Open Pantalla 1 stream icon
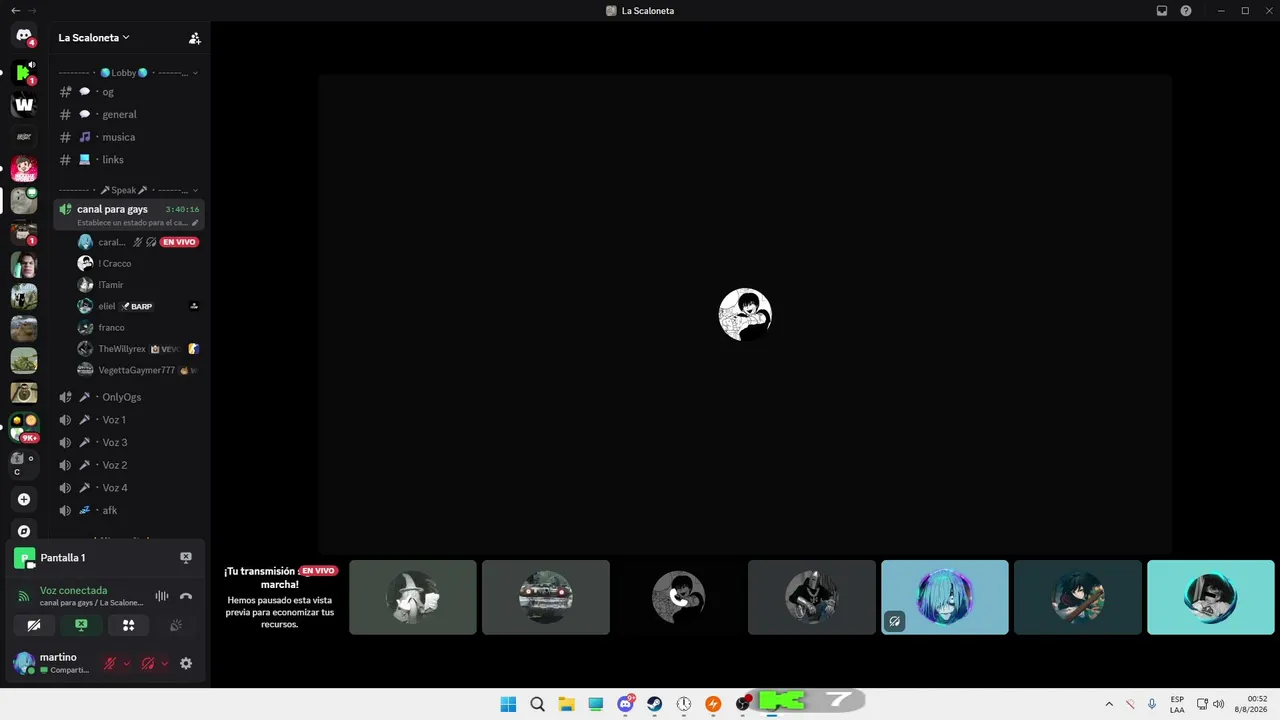The height and width of the screenshot is (720, 1280). tap(24, 558)
